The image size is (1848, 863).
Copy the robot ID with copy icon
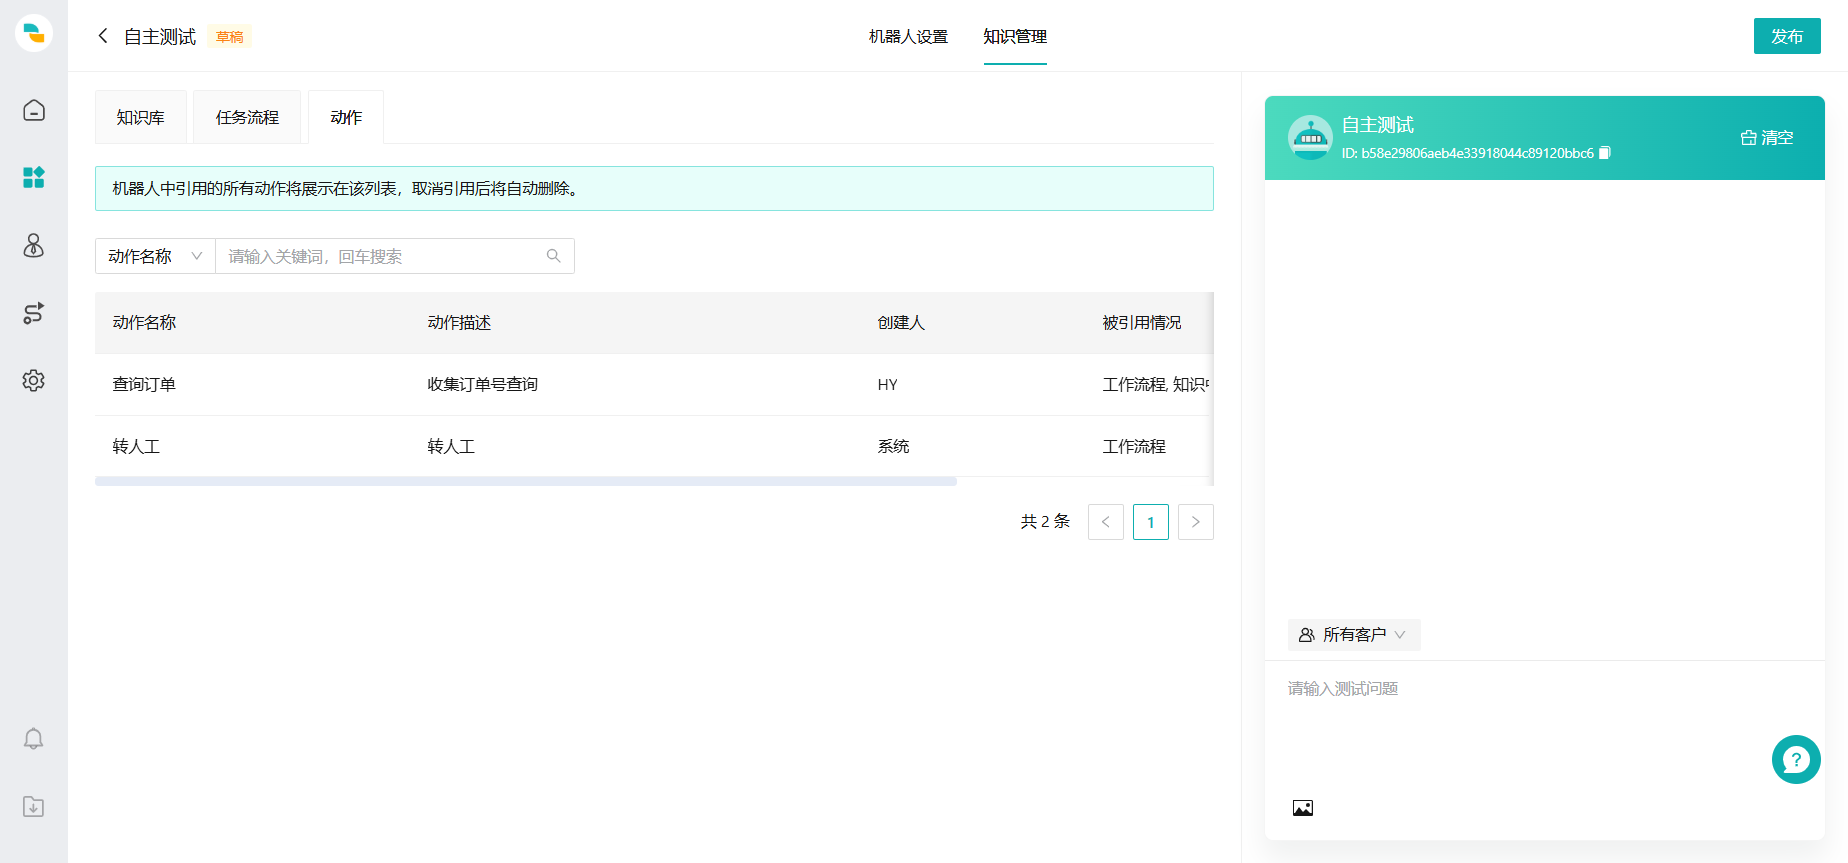[x=1605, y=153]
